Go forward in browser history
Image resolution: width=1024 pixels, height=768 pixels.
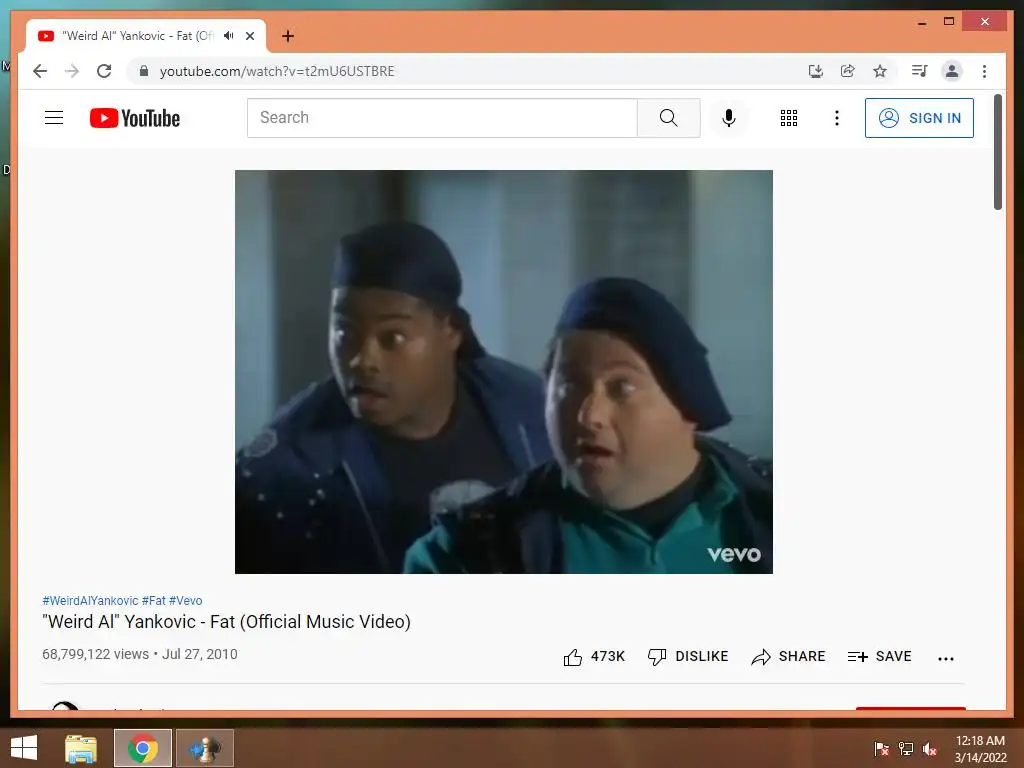(x=72, y=71)
